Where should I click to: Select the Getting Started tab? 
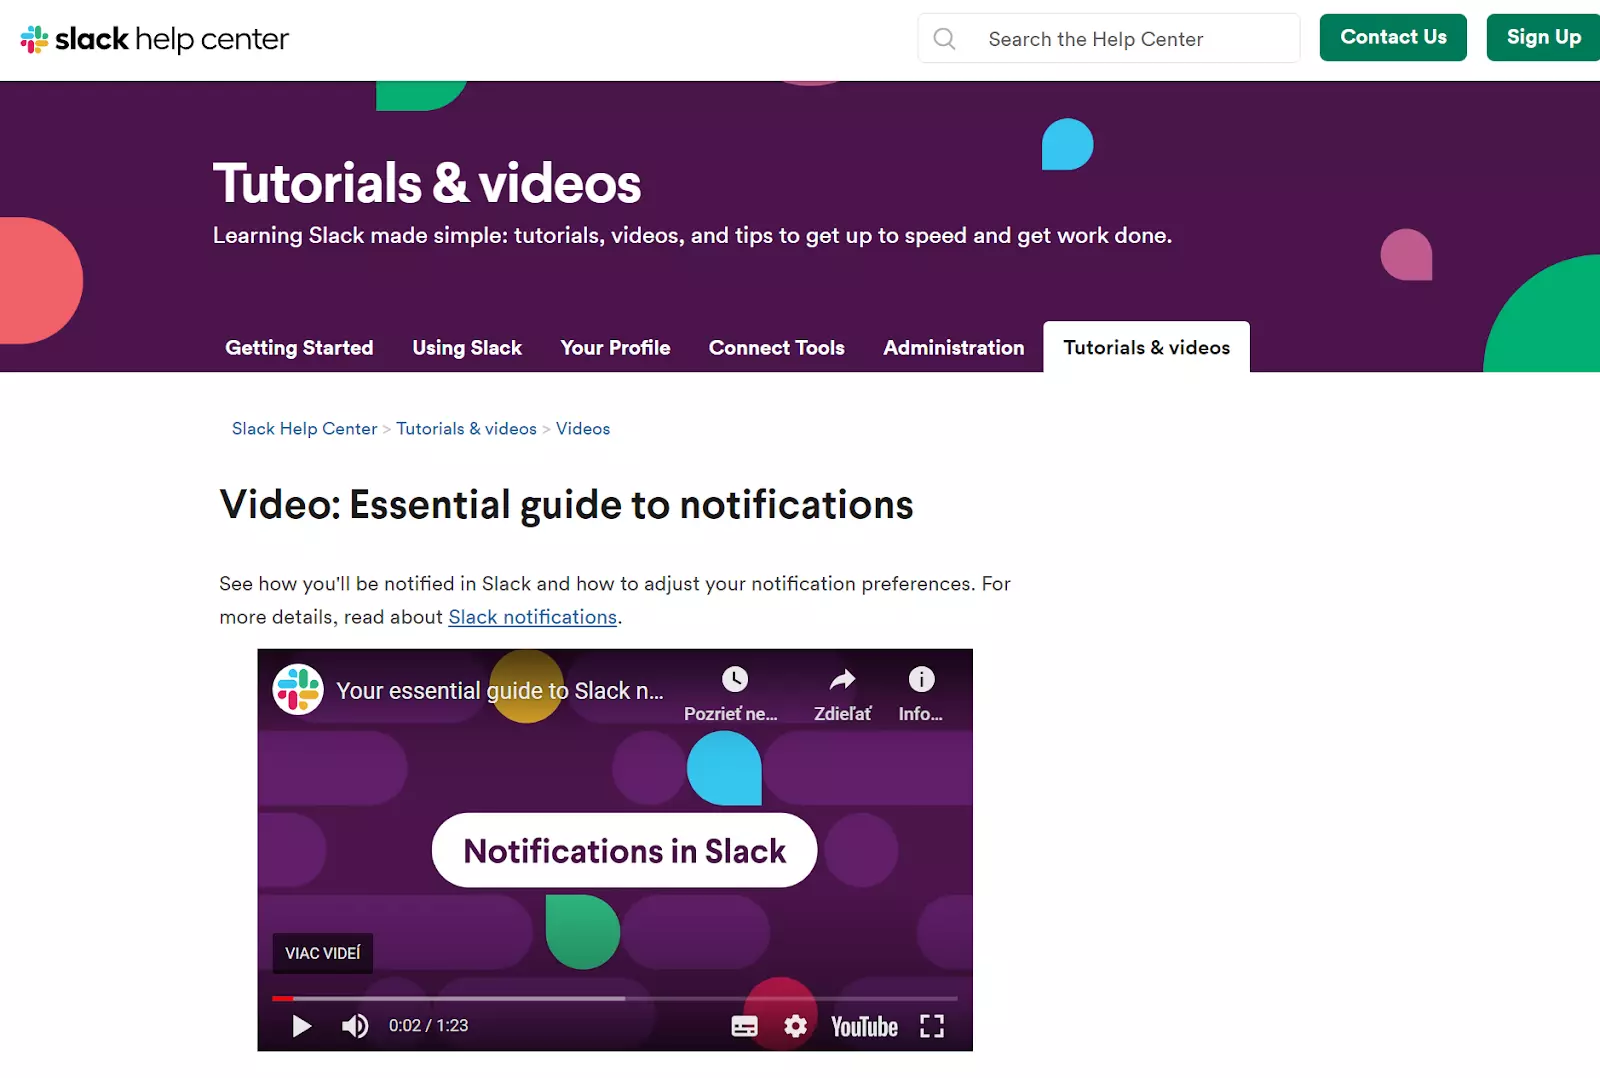coord(298,347)
